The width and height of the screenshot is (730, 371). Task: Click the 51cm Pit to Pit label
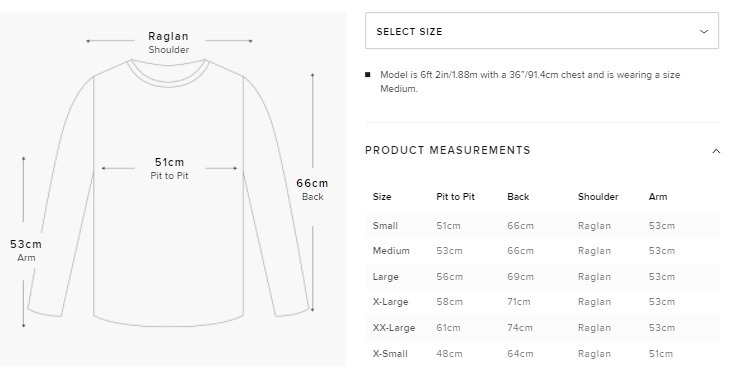click(x=169, y=168)
